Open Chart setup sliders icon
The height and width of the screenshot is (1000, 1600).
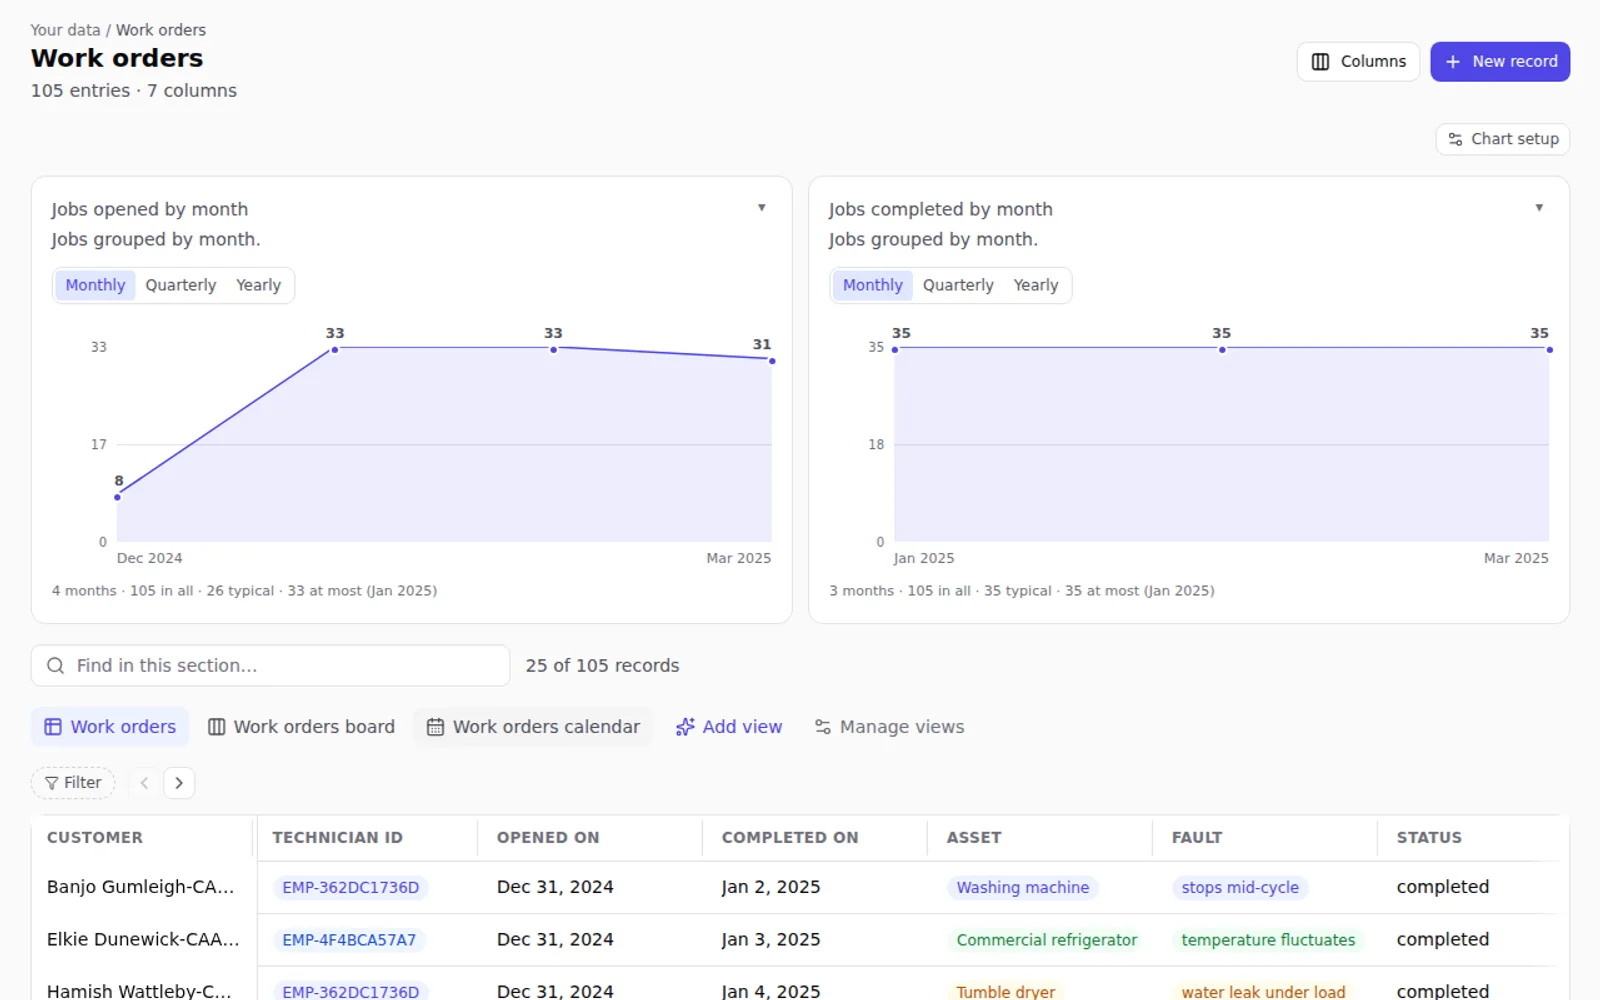click(1455, 139)
